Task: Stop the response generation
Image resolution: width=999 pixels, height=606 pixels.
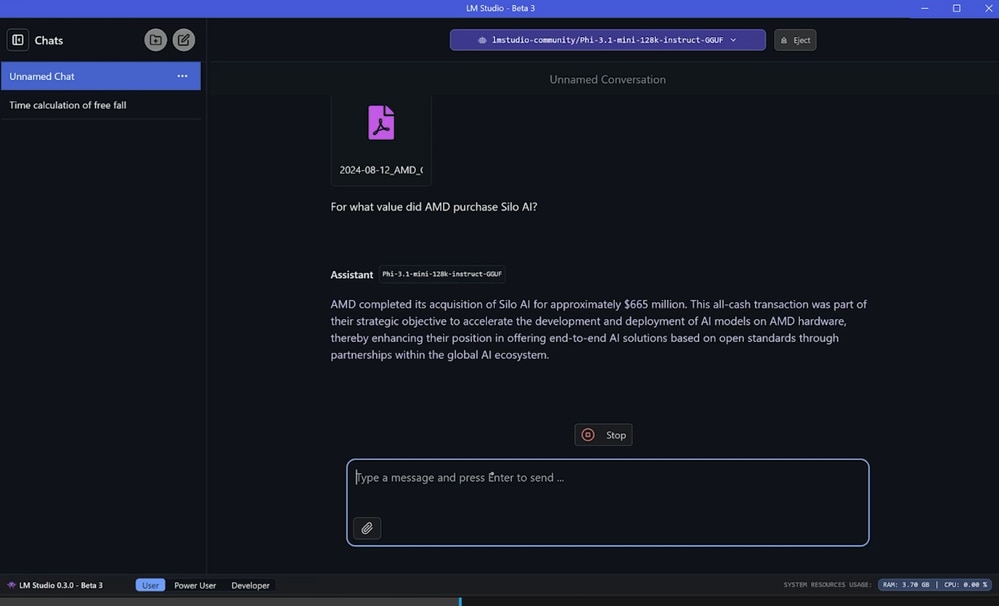Action: click(603, 435)
